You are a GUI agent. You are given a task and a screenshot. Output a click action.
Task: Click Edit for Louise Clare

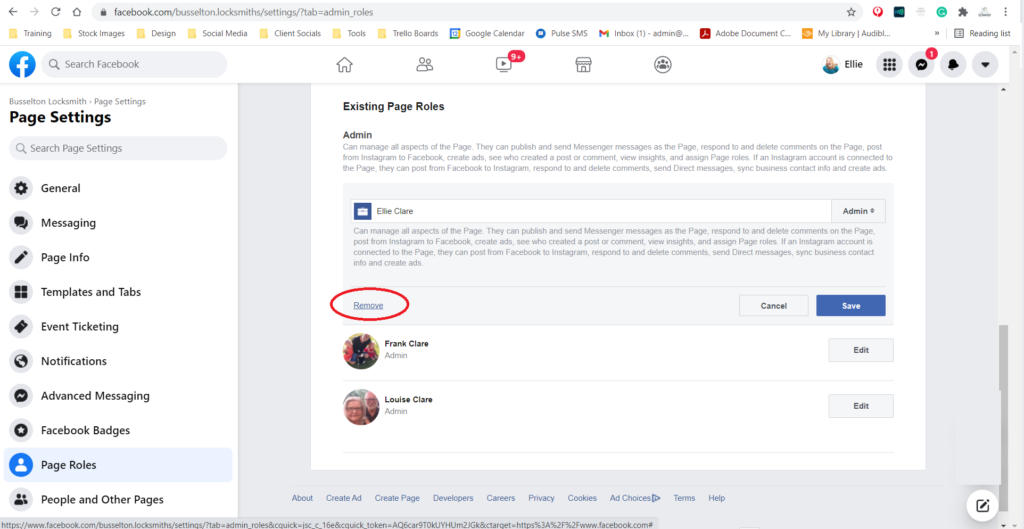861,406
